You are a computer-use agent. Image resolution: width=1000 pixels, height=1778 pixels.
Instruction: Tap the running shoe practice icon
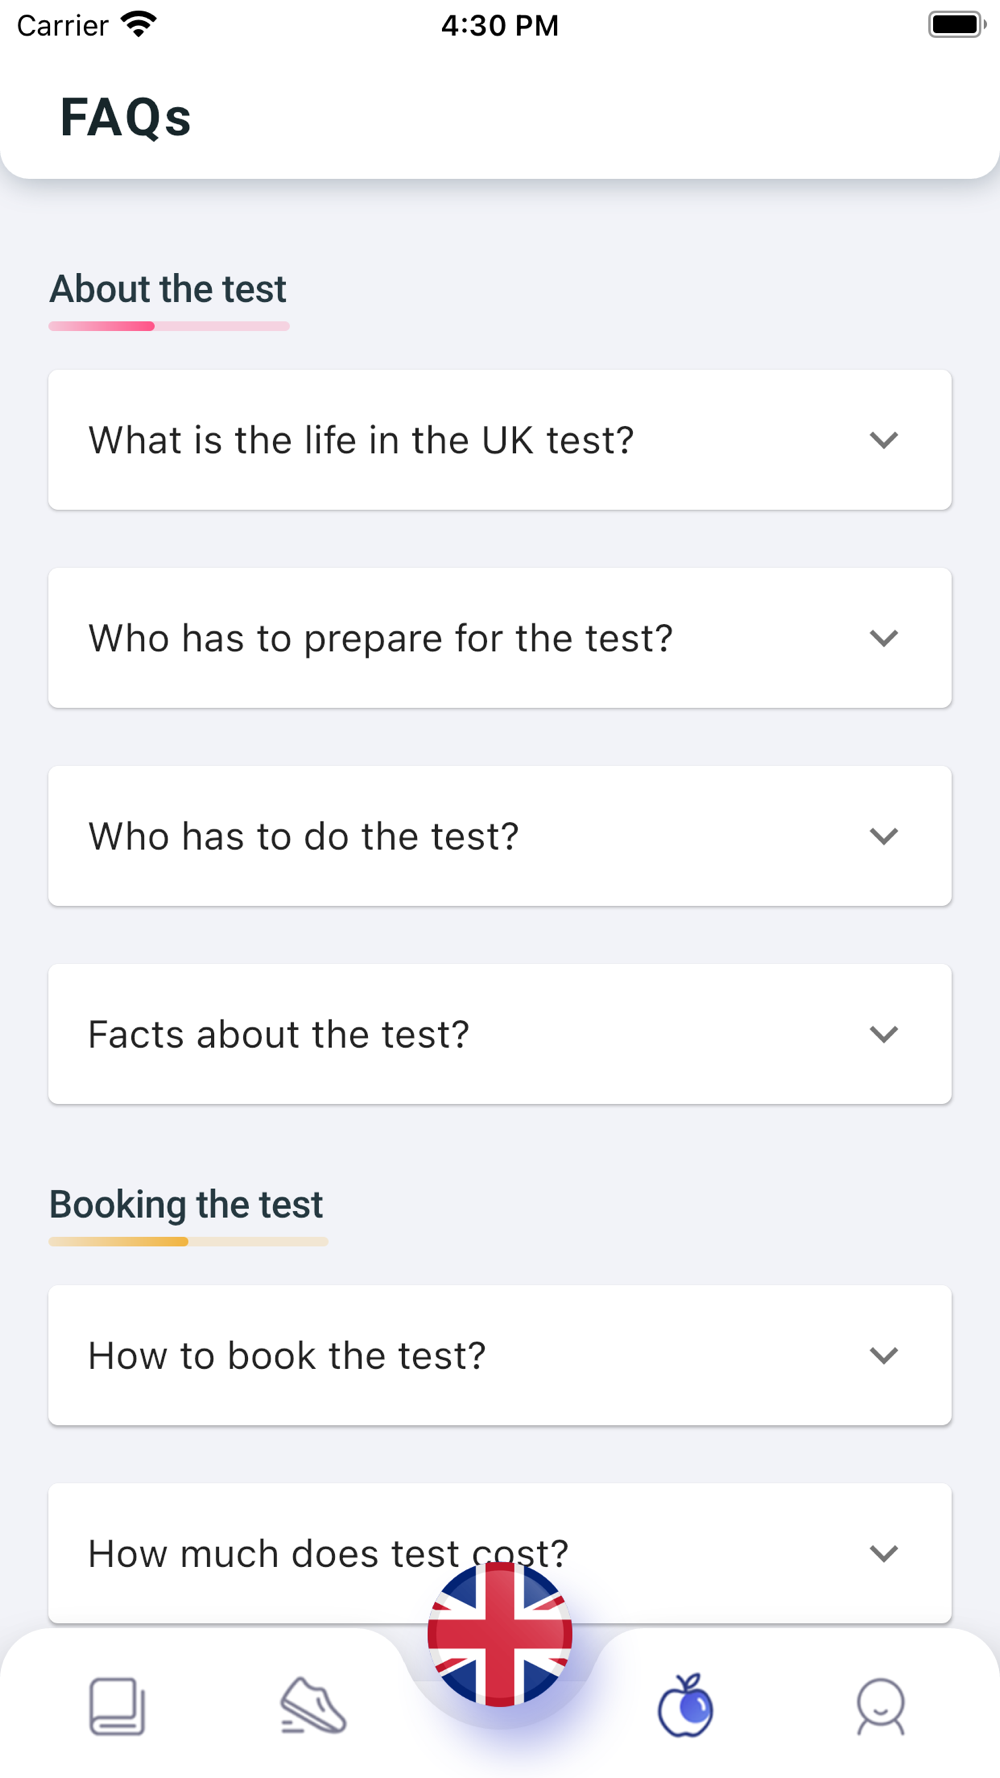coord(313,1706)
